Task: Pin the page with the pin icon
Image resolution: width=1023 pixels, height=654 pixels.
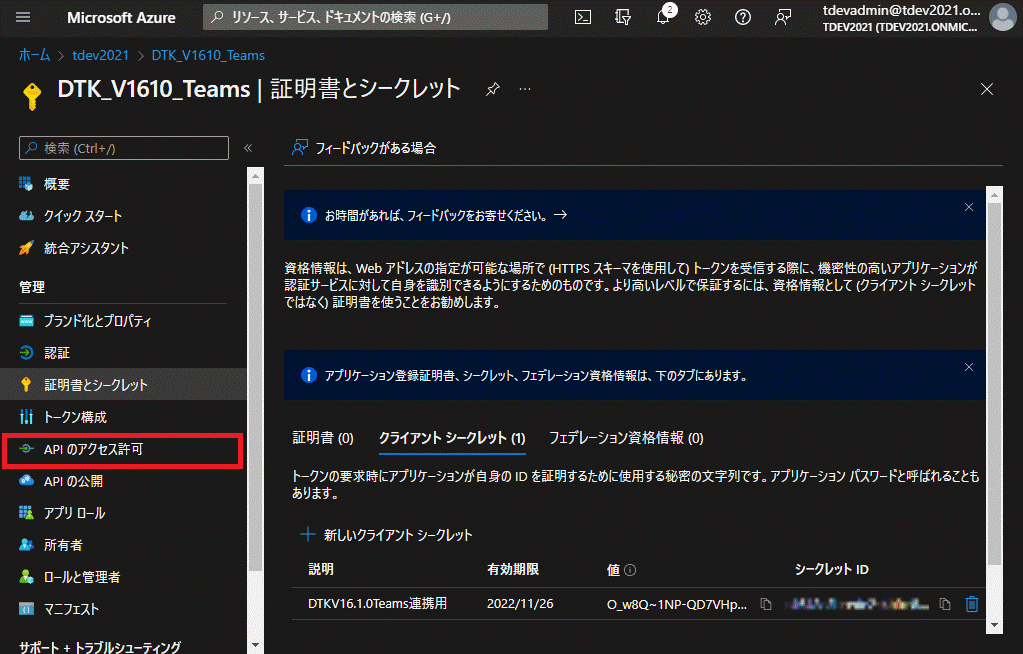Action: coord(492,89)
